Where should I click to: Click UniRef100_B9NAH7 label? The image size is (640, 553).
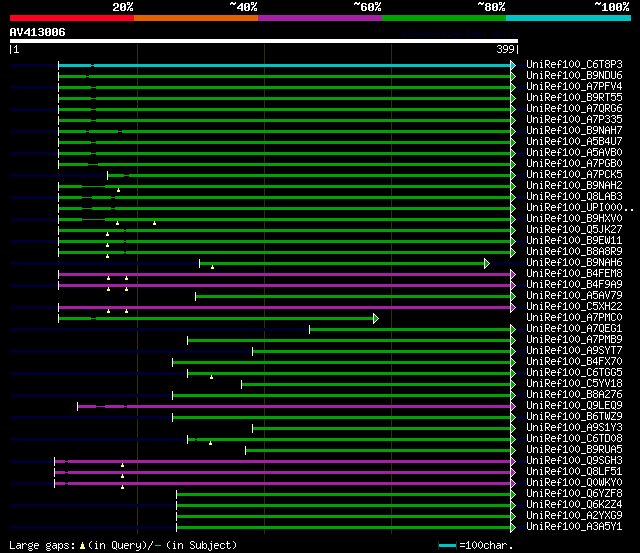574,131
